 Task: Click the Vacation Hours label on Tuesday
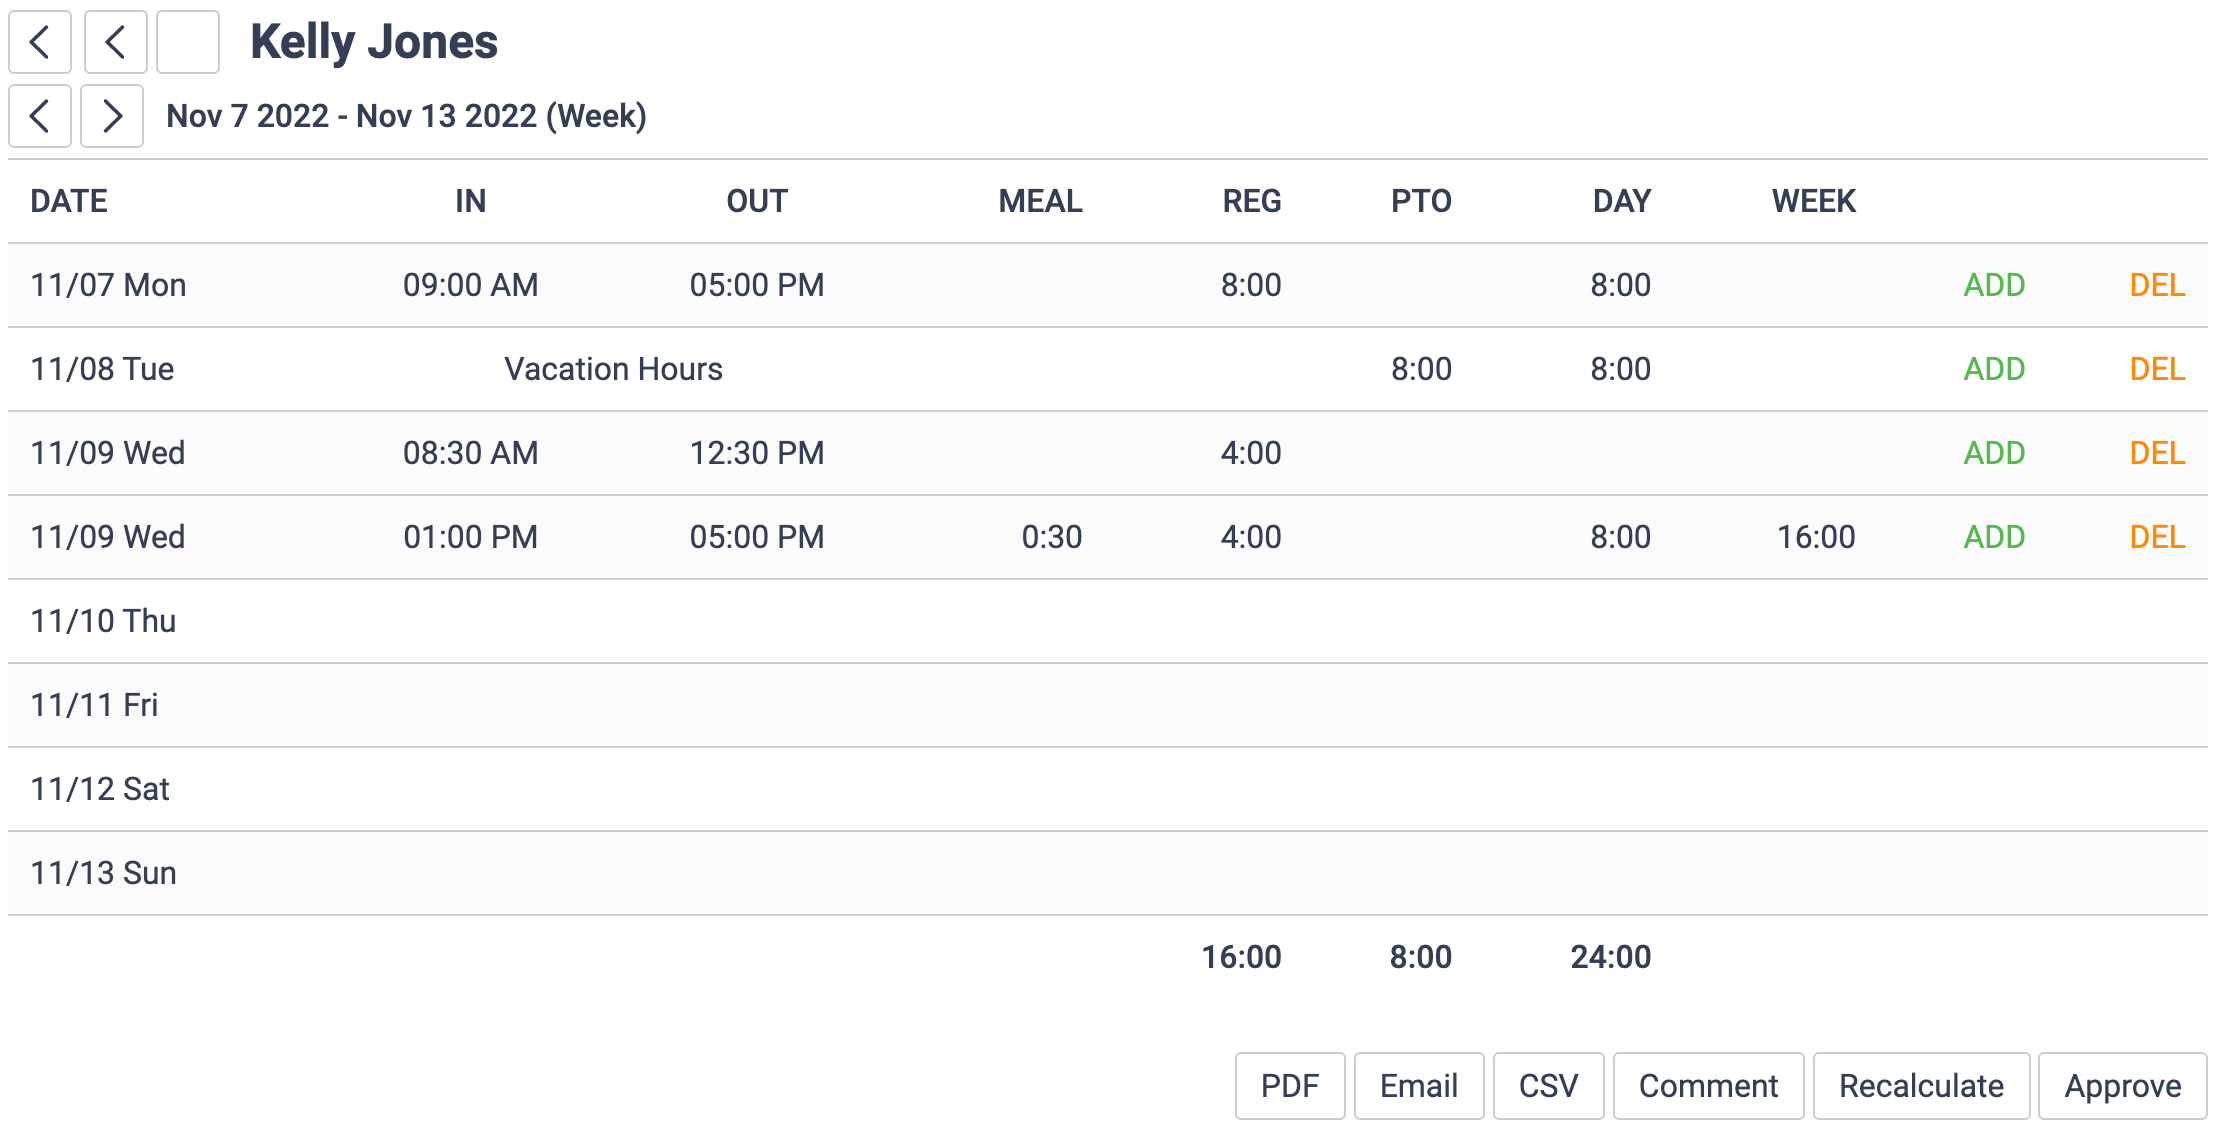pyautogui.click(x=613, y=369)
